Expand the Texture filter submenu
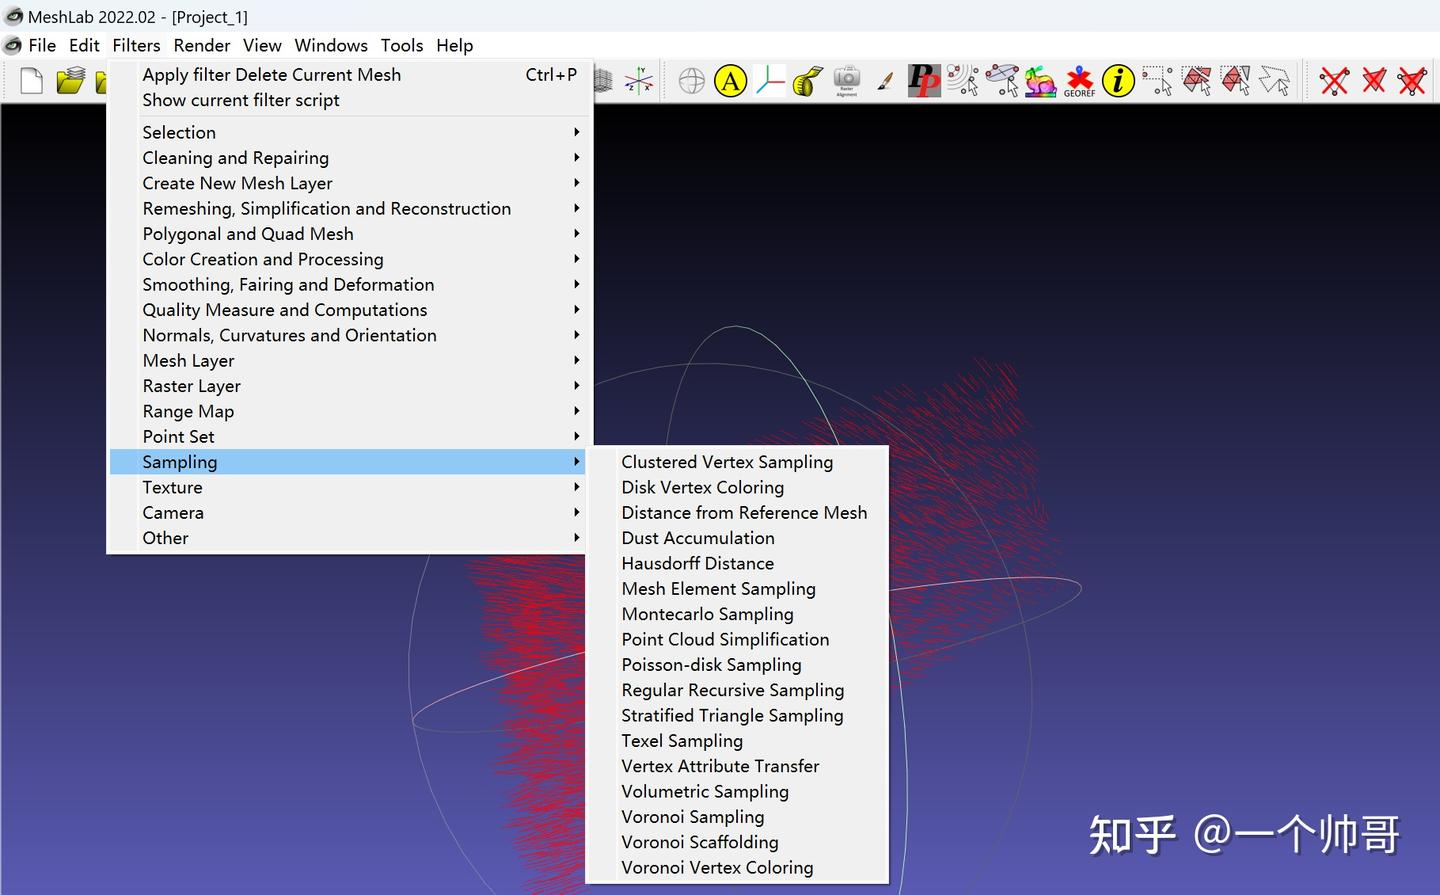This screenshot has height=895, width=1440. (x=172, y=487)
